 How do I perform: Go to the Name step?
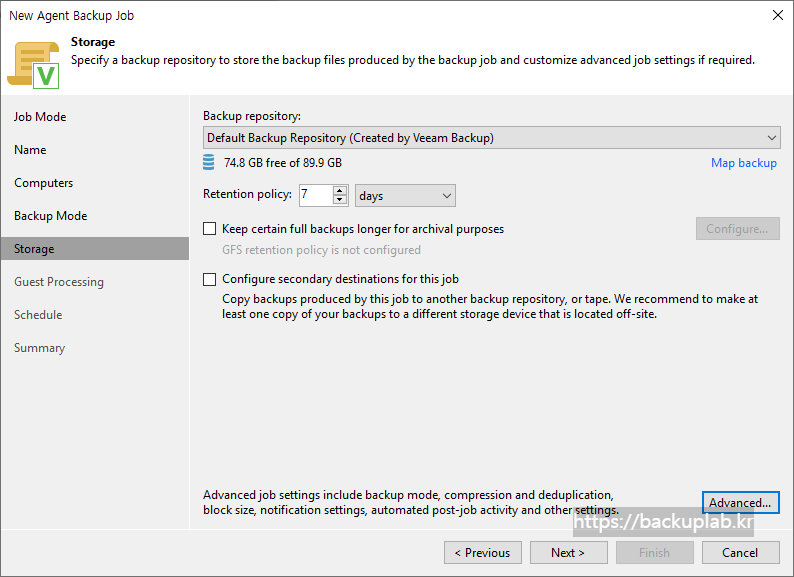click(x=30, y=150)
